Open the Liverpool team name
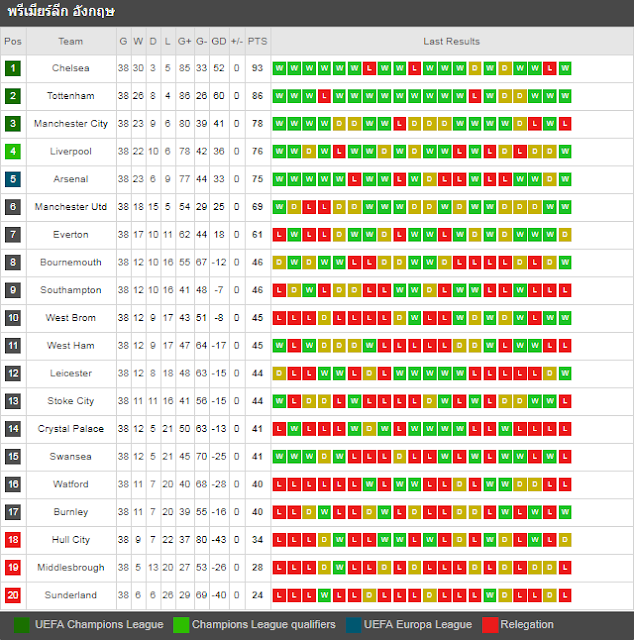Image resolution: width=634 pixels, height=640 pixels. [71, 151]
